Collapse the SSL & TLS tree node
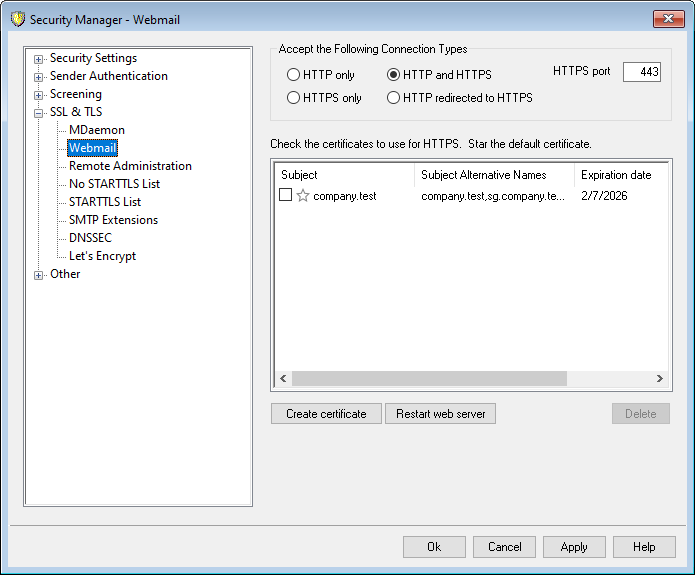The height and width of the screenshot is (575, 695). (x=39, y=113)
